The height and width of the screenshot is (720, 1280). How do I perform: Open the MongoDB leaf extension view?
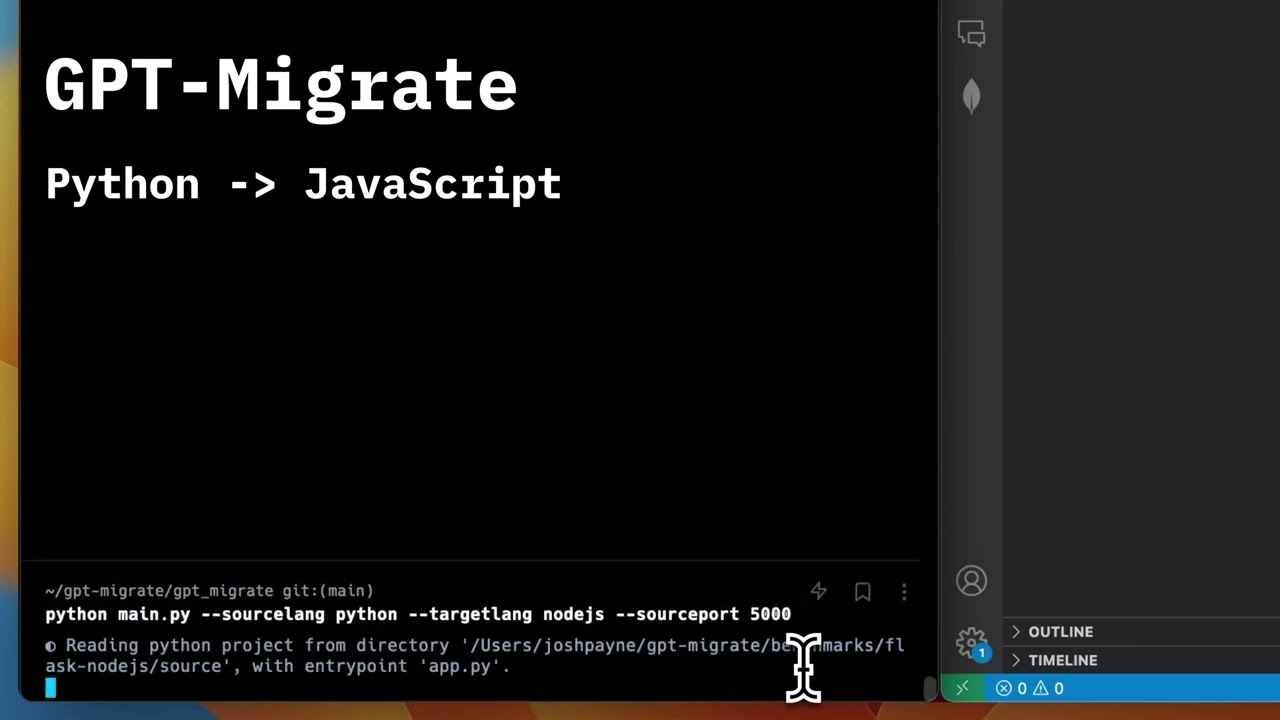point(971,97)
